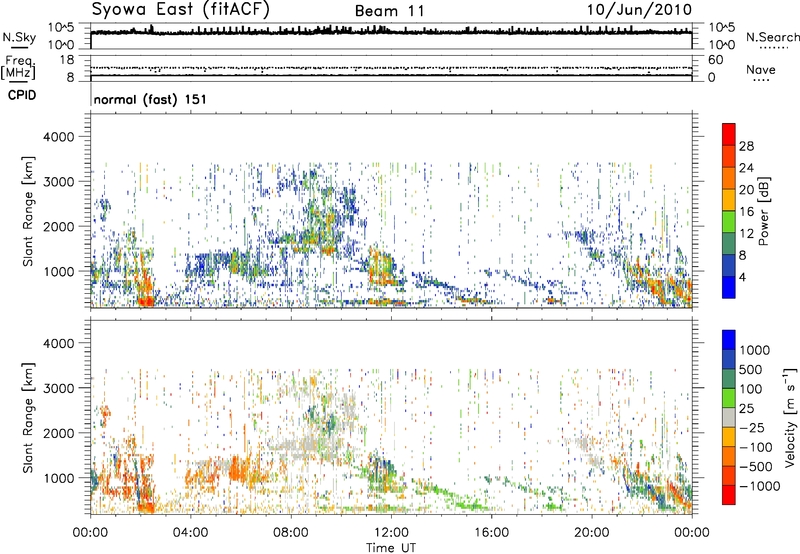
Task: Click the '28' tick on the Power colorbar
Action: point(746,146)
